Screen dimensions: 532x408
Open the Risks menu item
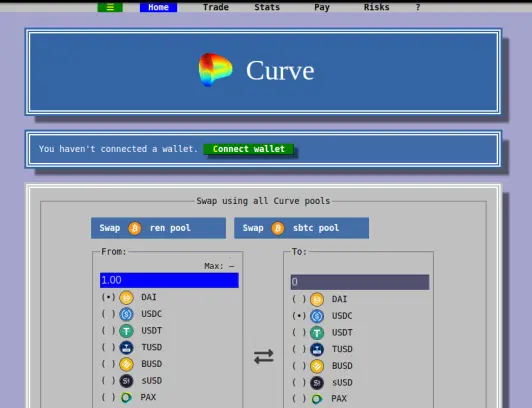click(376, 7)
